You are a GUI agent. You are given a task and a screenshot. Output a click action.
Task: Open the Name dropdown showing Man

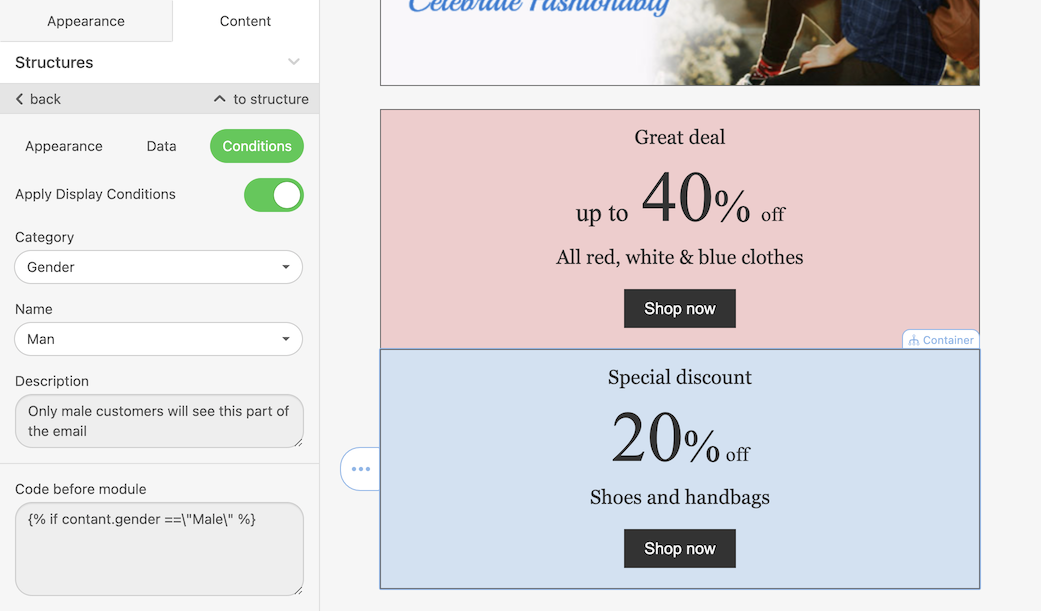pyautogui.click(x=158, y=339)
